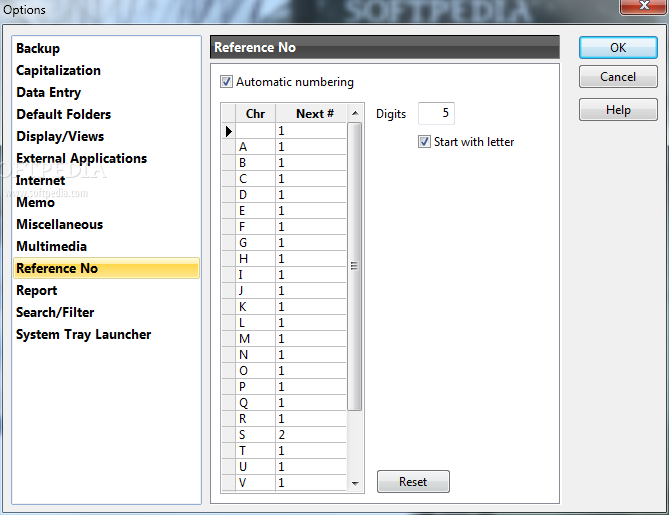
Task: Click the Next # value 2 in row S
Action: click(311, 435)
